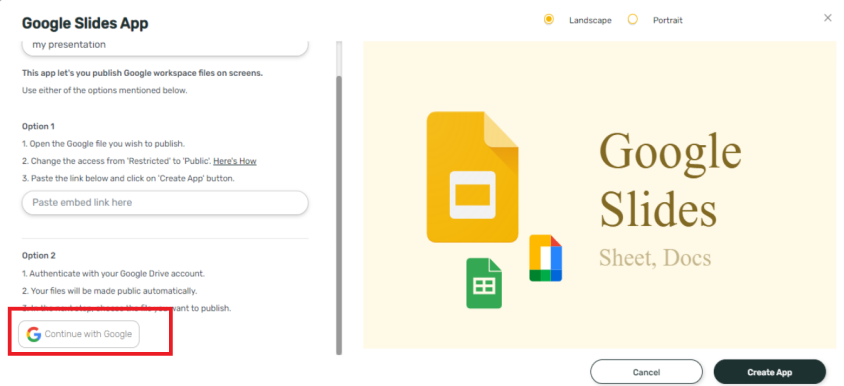Select the Portrait orientation
The image size is (844, 386).
(x=632, y=19)
